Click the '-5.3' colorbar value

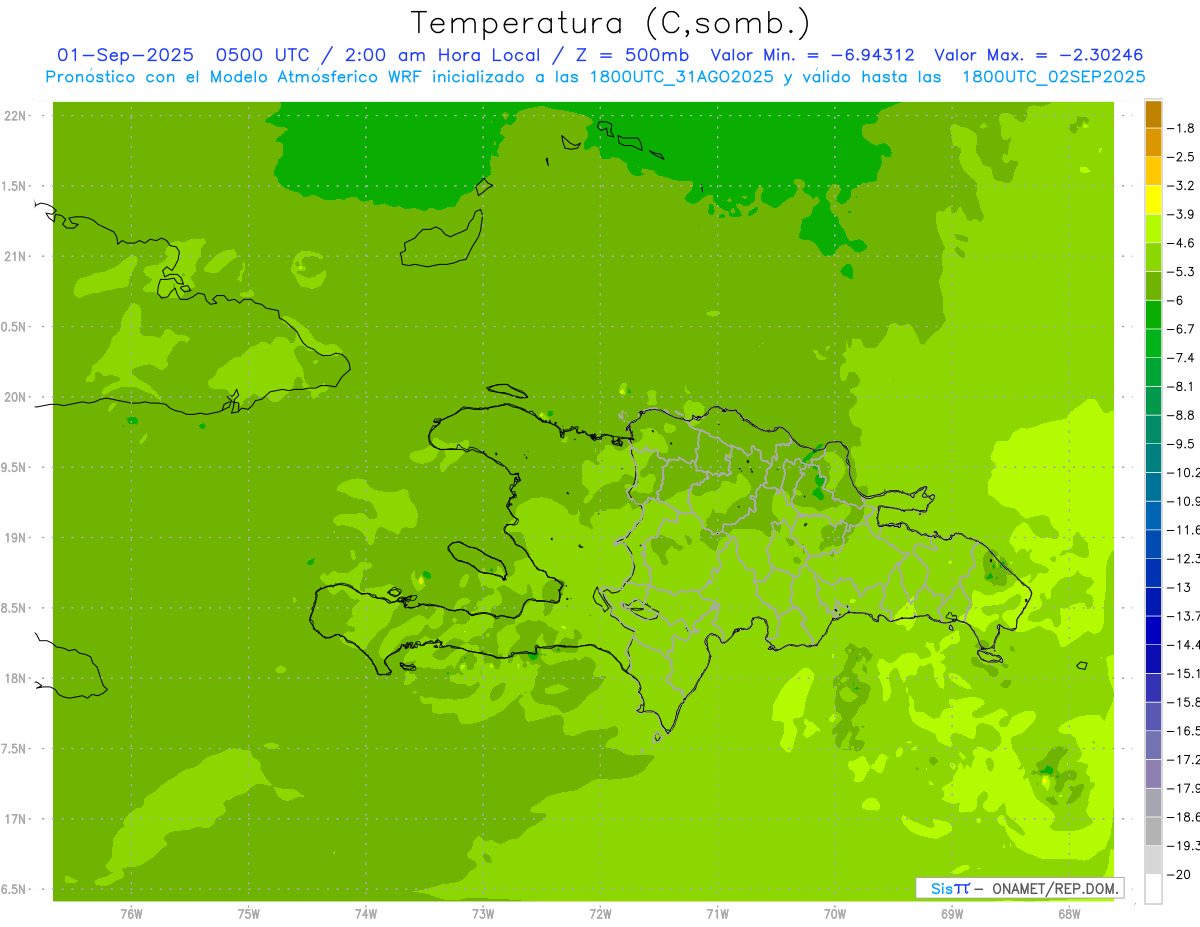pos(1181,272)
